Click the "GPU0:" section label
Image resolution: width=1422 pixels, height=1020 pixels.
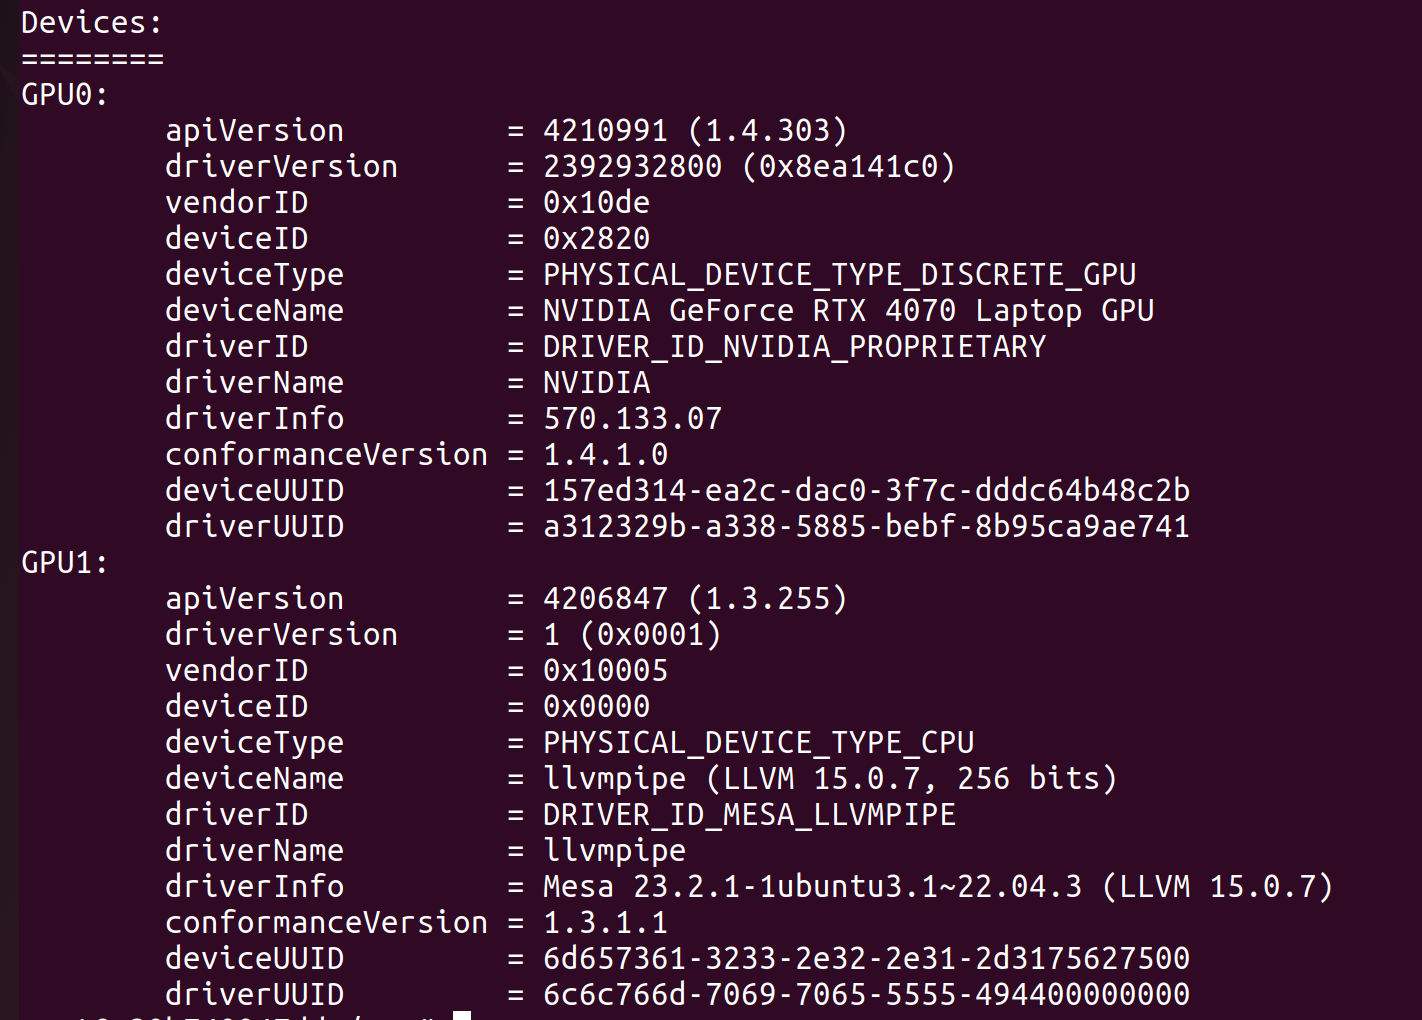coord(64,94)
